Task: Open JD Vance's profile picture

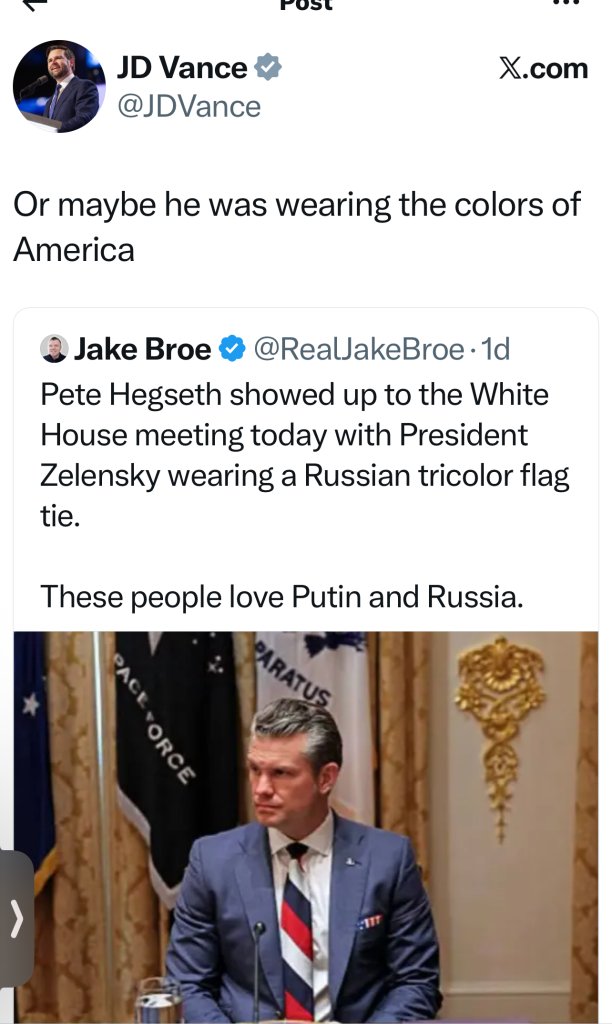Action: [59, 86]
